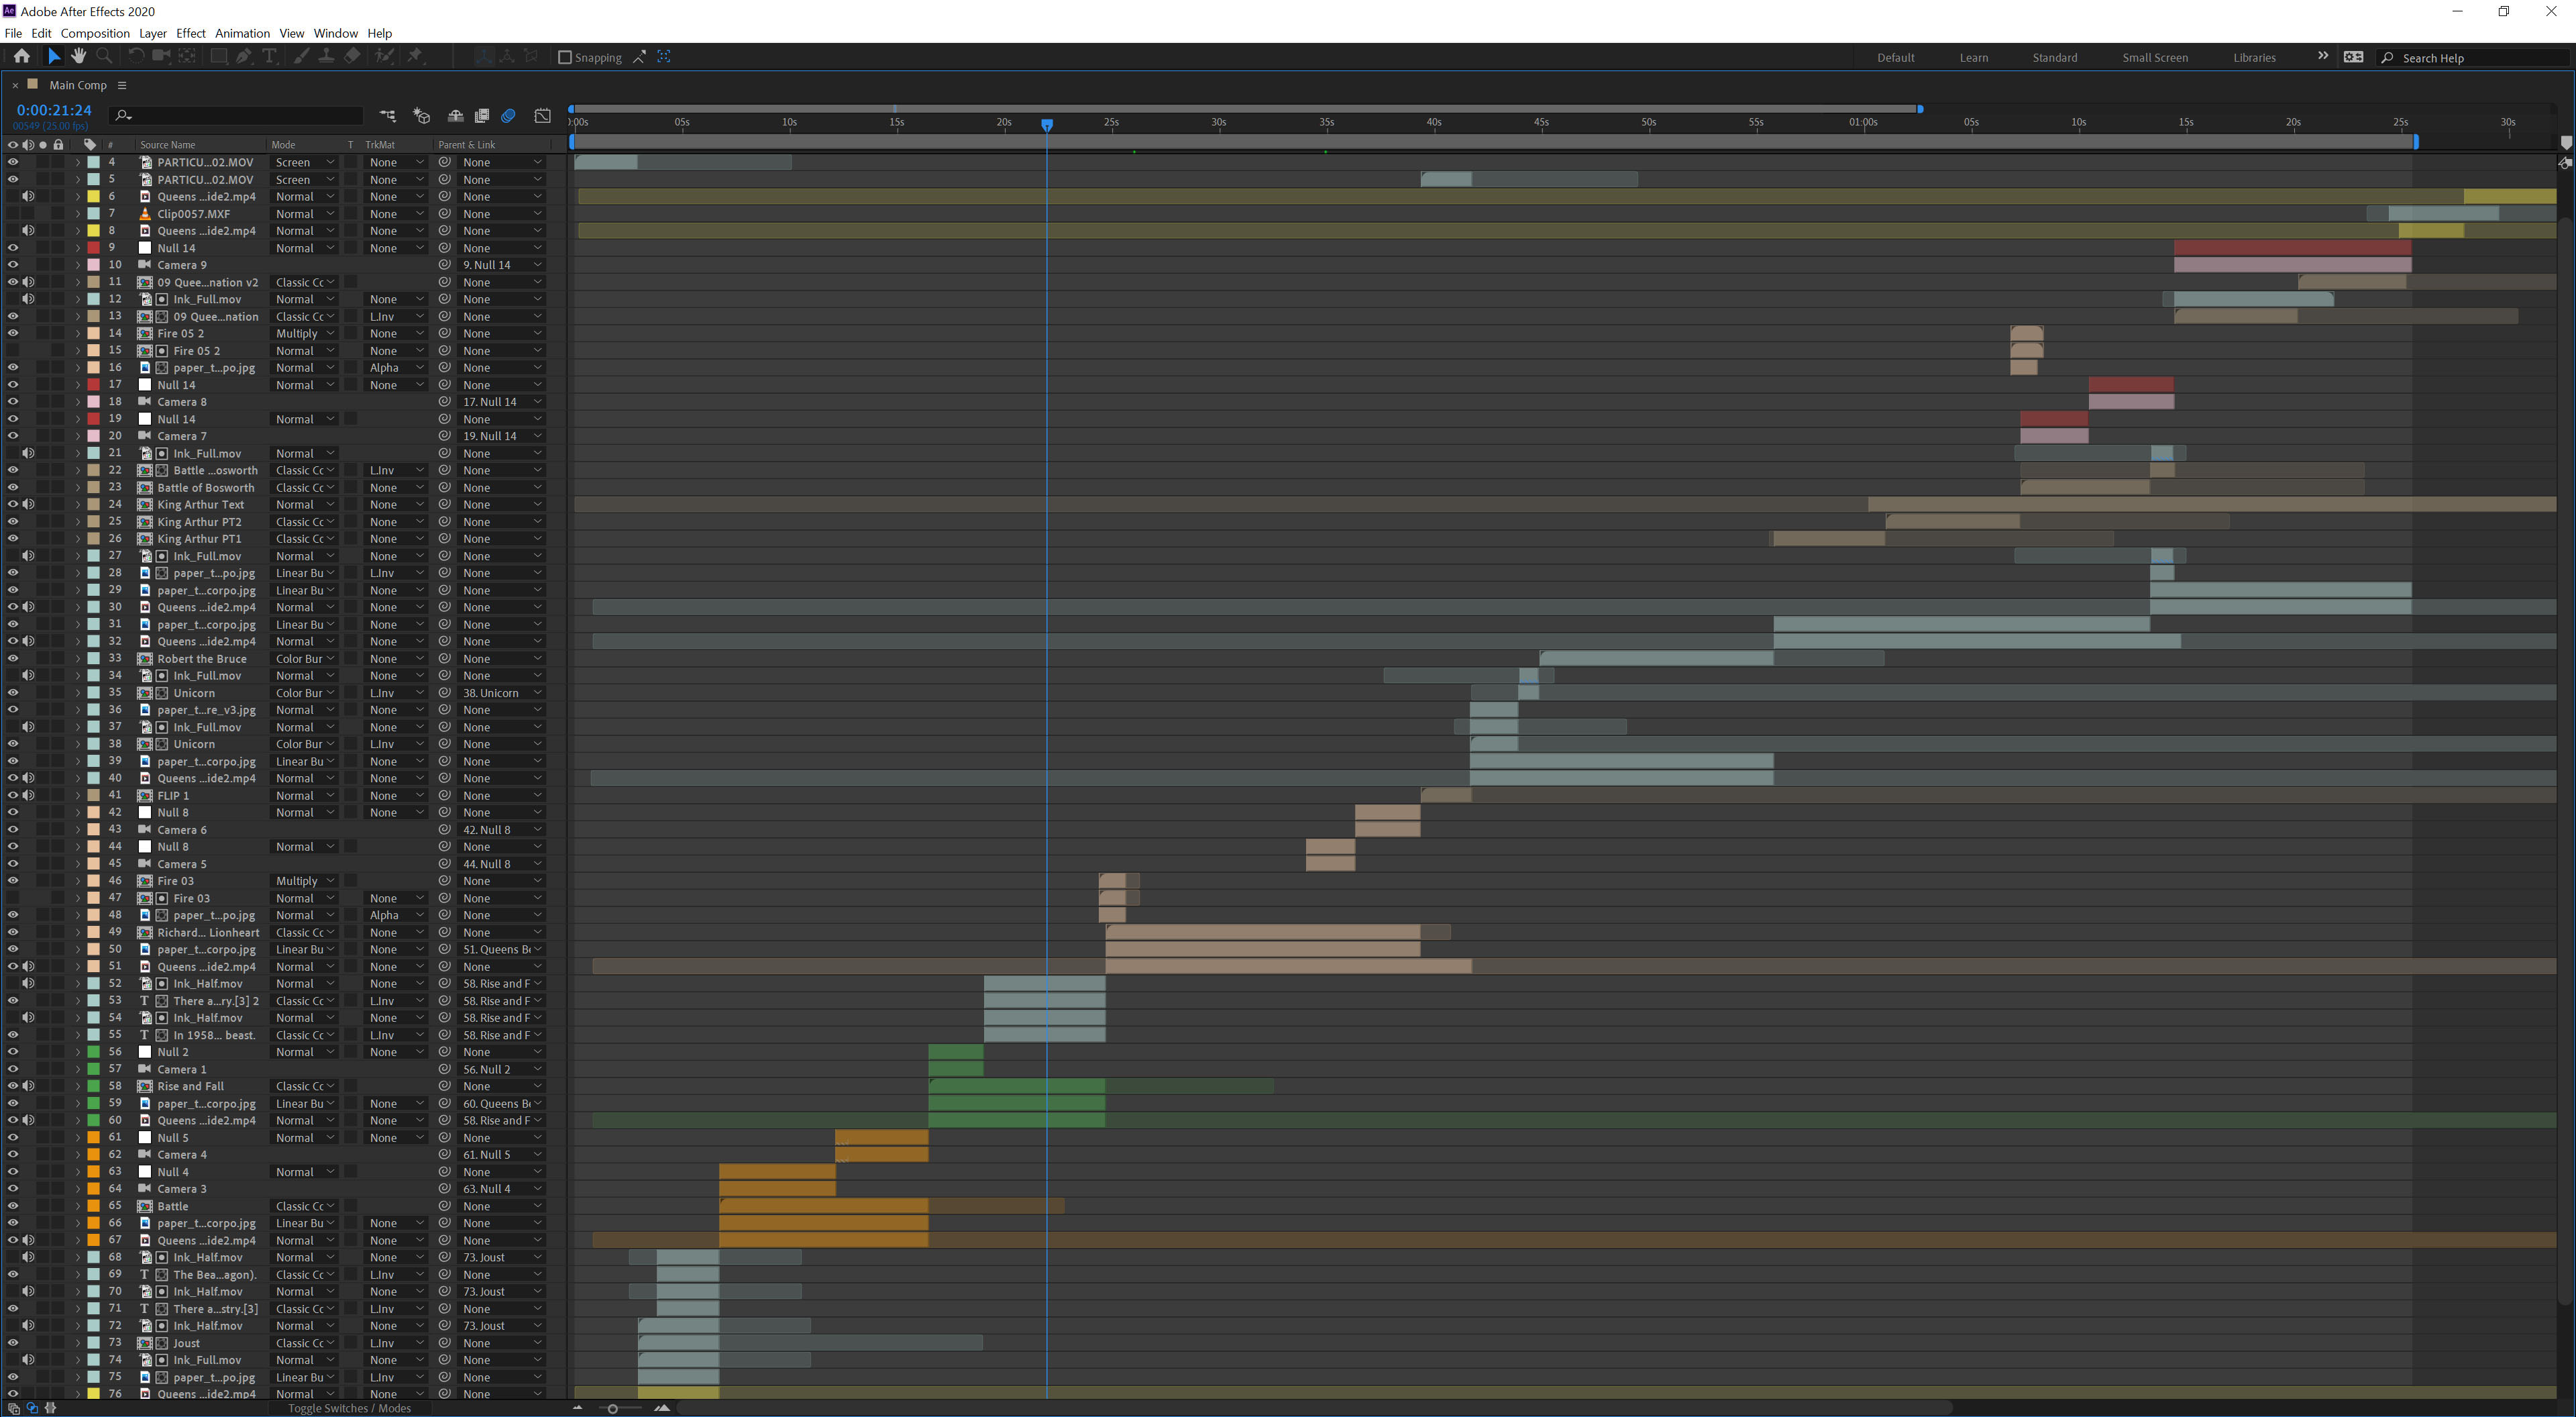This screenshot has height=1417, width=2576.
Task: Open Mode dropdown for layer 14 Fire 05 2
Action: [305, 333]
